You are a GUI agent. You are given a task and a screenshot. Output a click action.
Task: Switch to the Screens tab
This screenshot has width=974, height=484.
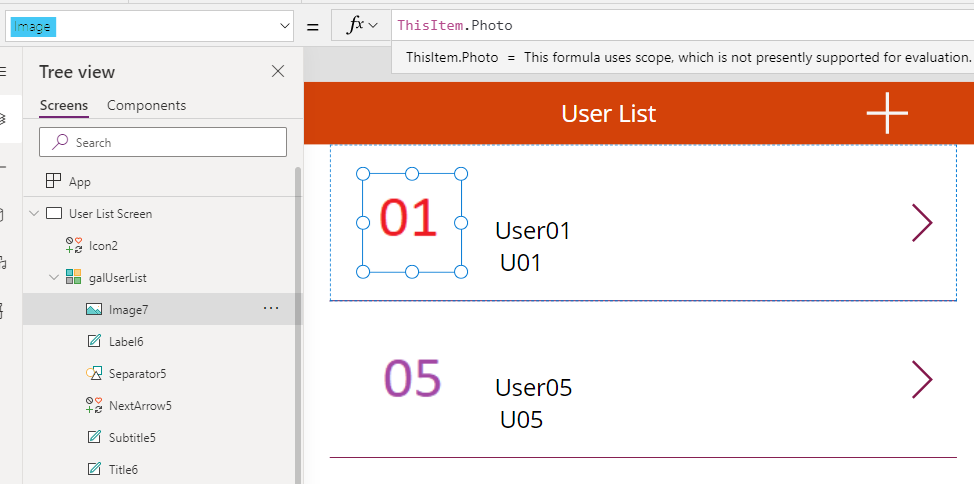pyautogui.click(x=64, y=105)
